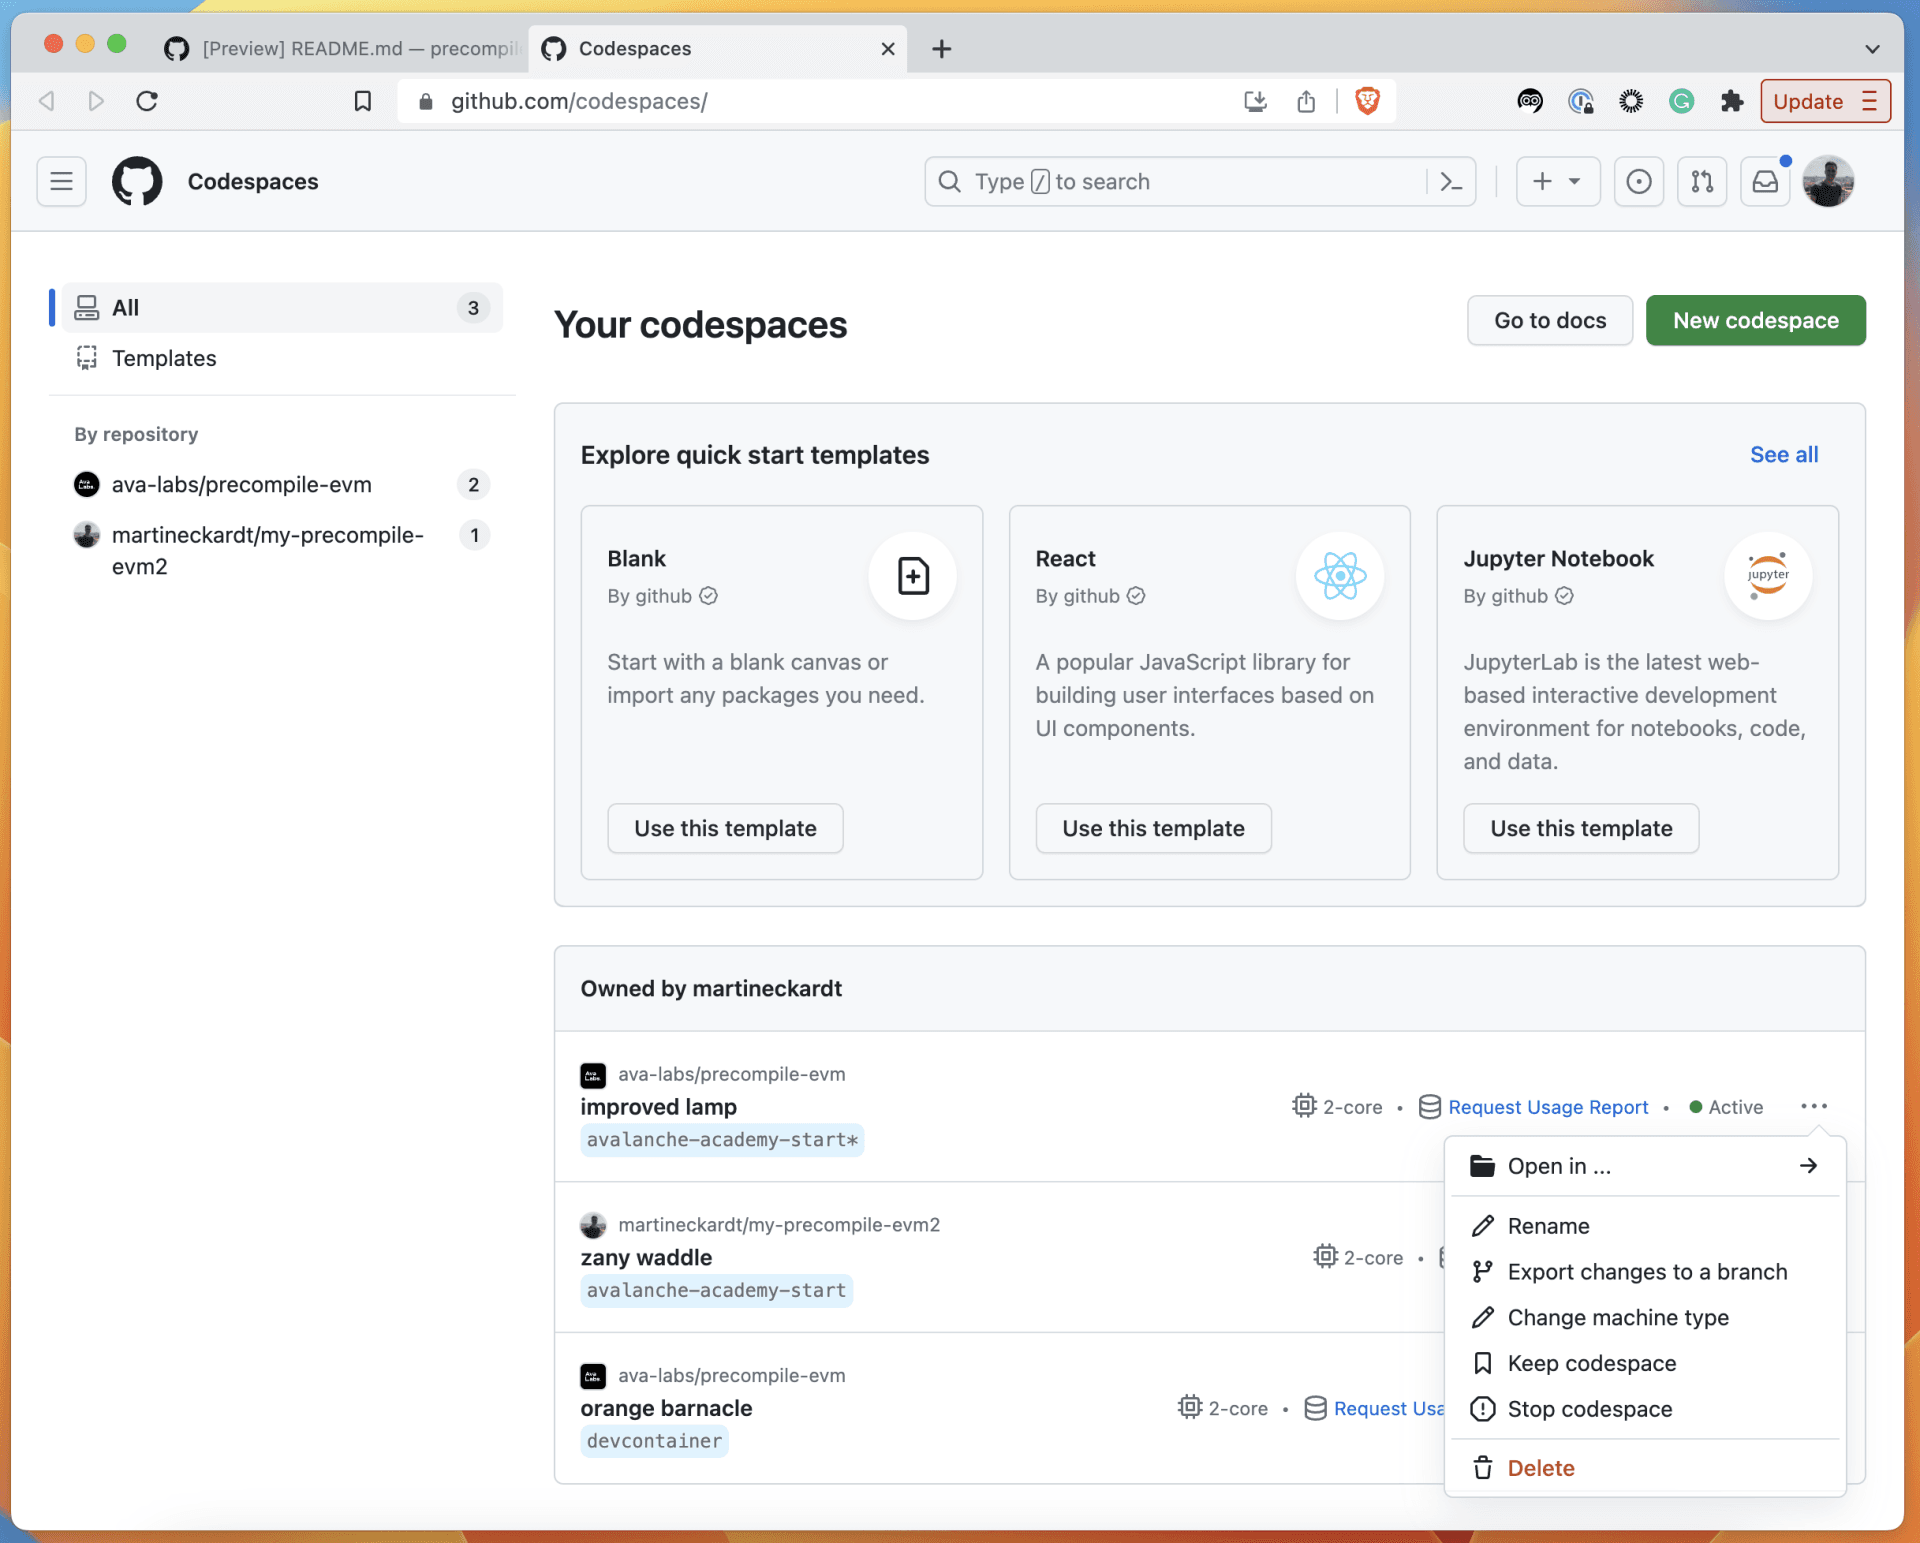The width and height of the screenshot is (1920, 1543).
Task: Open the command palette icon in search
Action: pos(1450,181)
